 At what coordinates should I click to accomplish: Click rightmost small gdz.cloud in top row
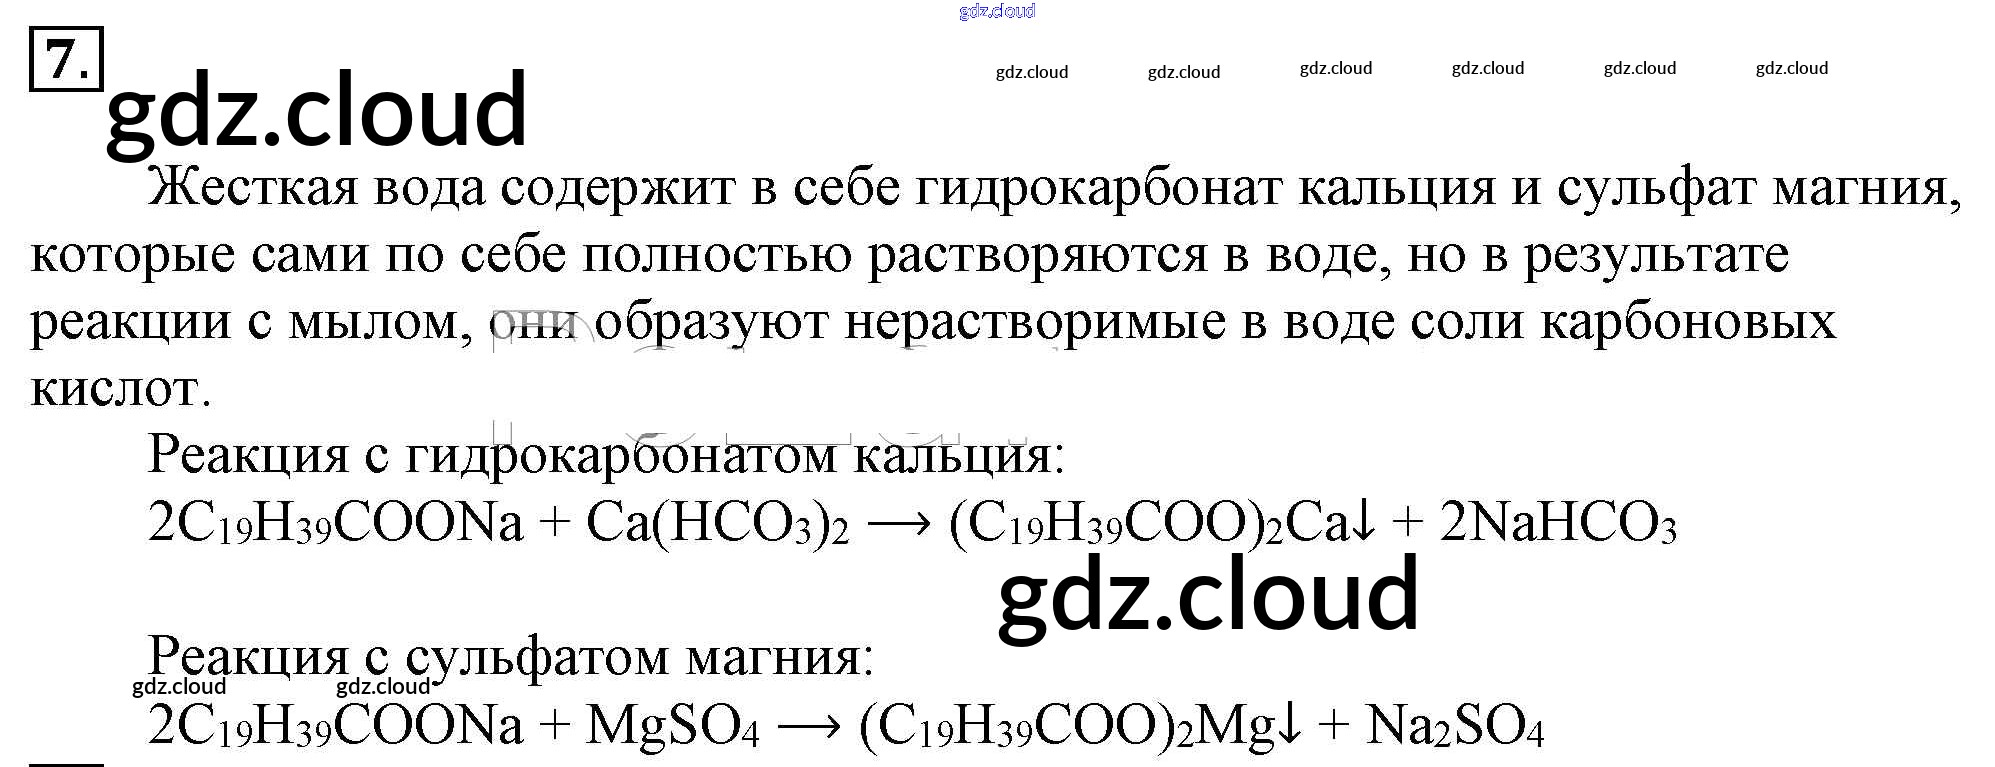(1791, 68)
